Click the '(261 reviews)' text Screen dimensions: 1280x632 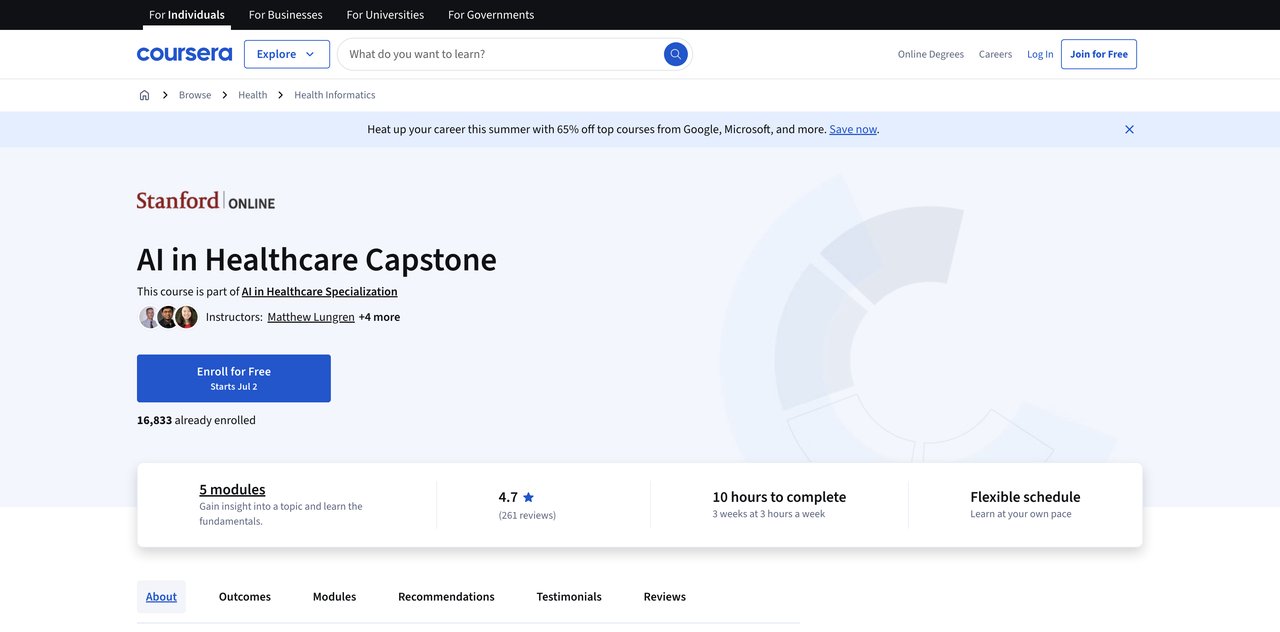[527, 515]
